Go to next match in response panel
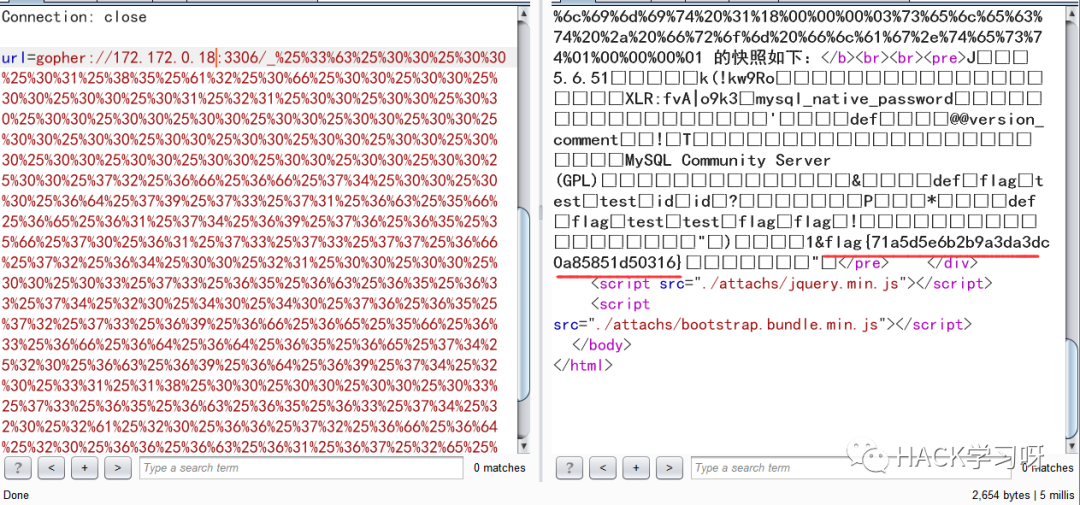The image size is (1080, 505). coord(669,468)
